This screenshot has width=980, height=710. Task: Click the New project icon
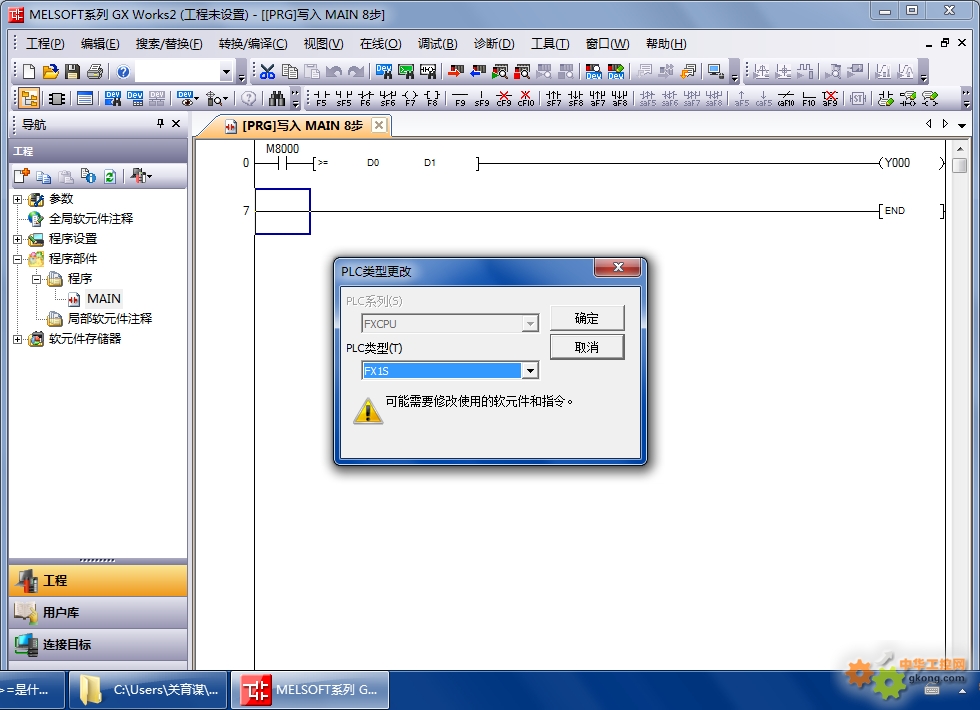(29, 72)
